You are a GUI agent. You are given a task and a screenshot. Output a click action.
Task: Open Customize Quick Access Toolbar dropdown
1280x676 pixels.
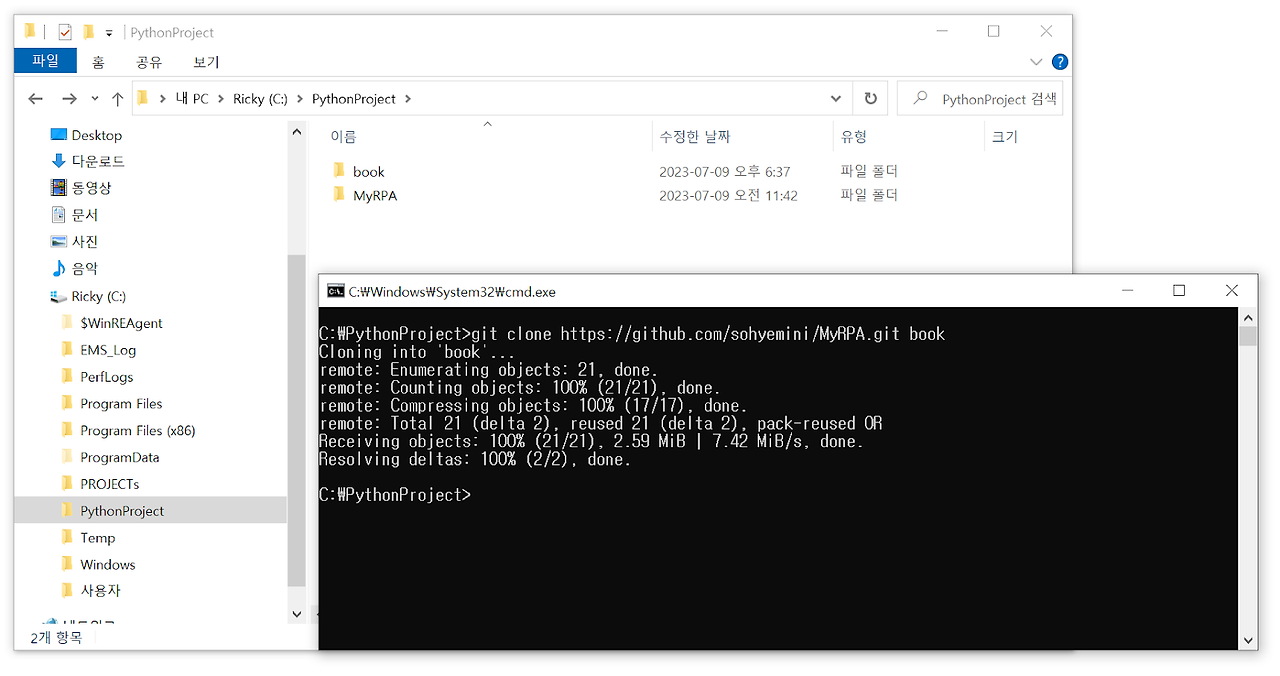[109, 33]
